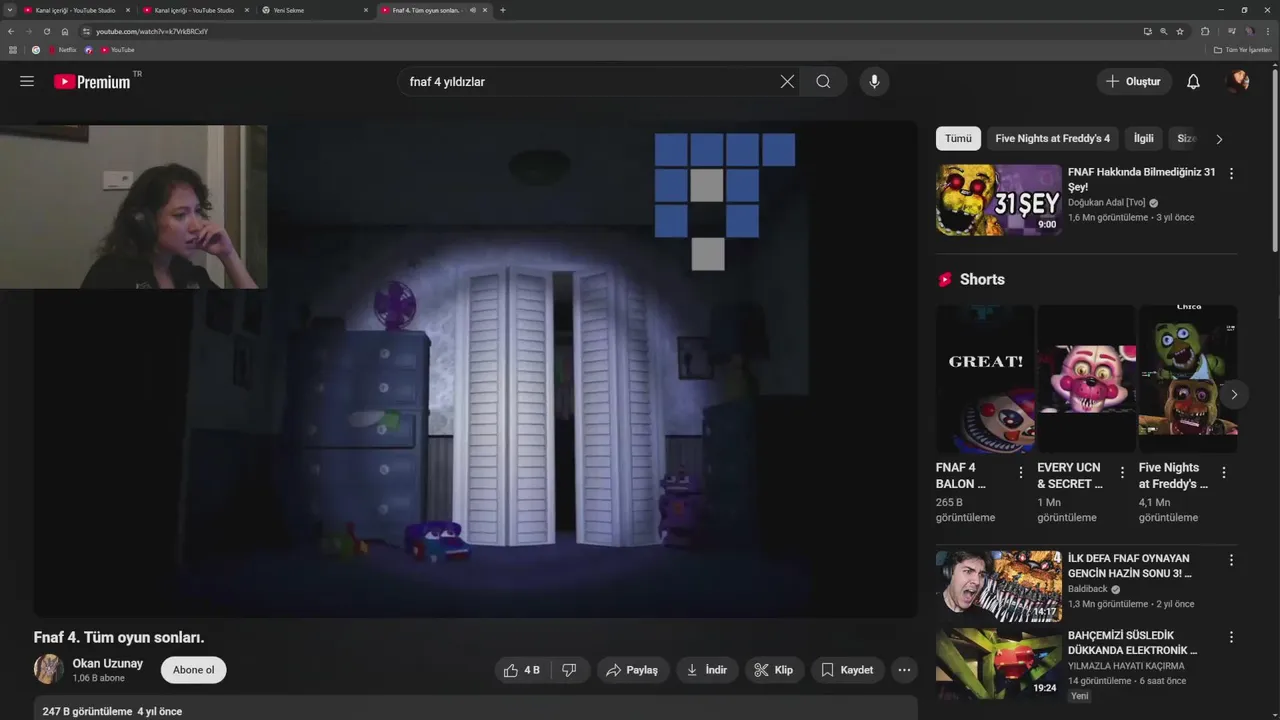
Task: Select the Tümü filter chip
Action: click(x=958, y=138)
